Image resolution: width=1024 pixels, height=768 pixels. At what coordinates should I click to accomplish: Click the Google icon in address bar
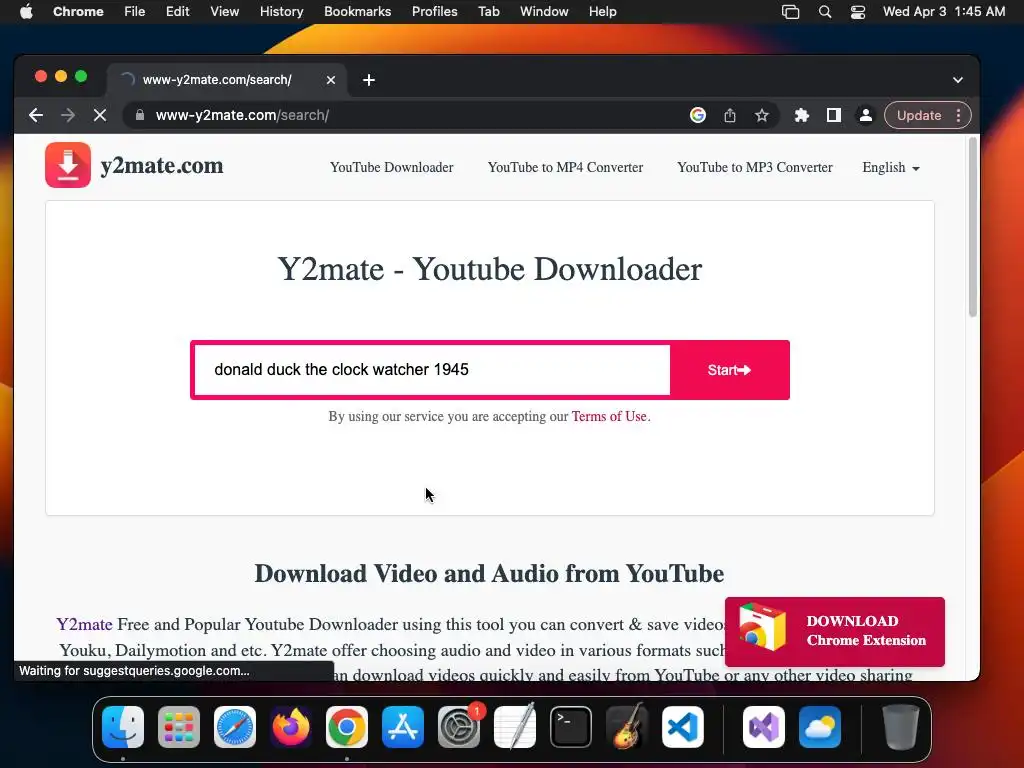697,116
